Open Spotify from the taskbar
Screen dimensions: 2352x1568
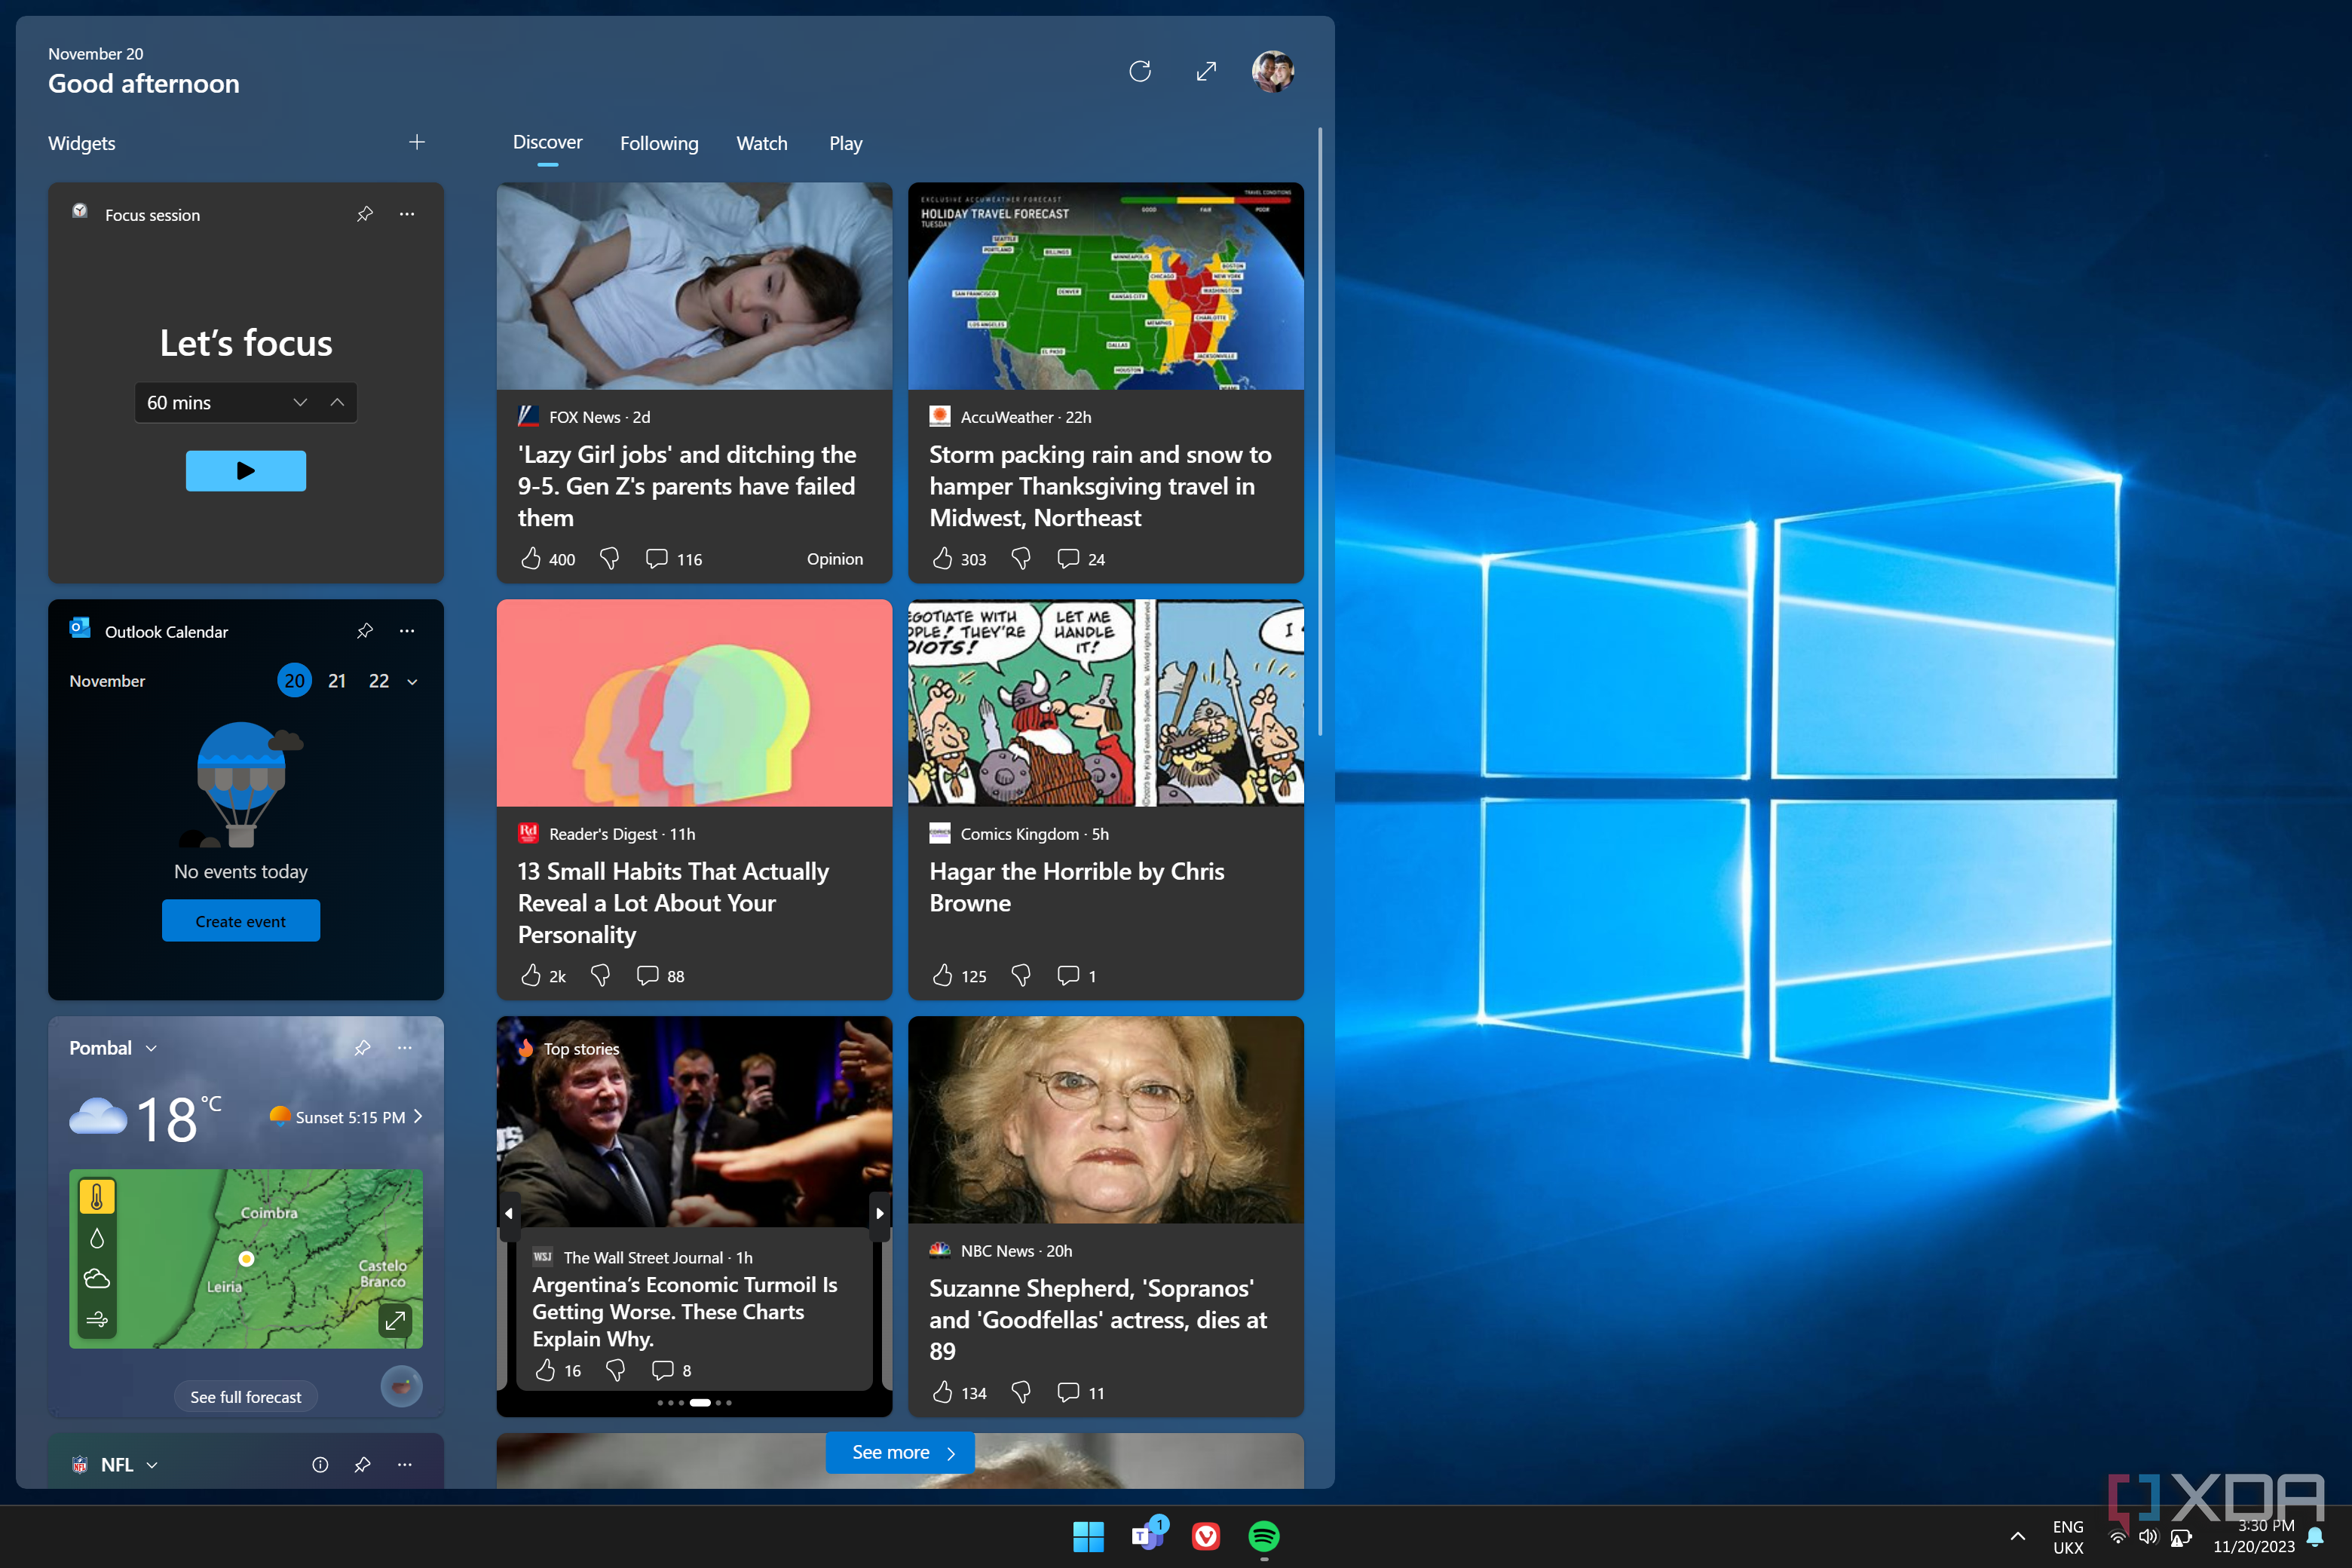click(1264, 1536)
